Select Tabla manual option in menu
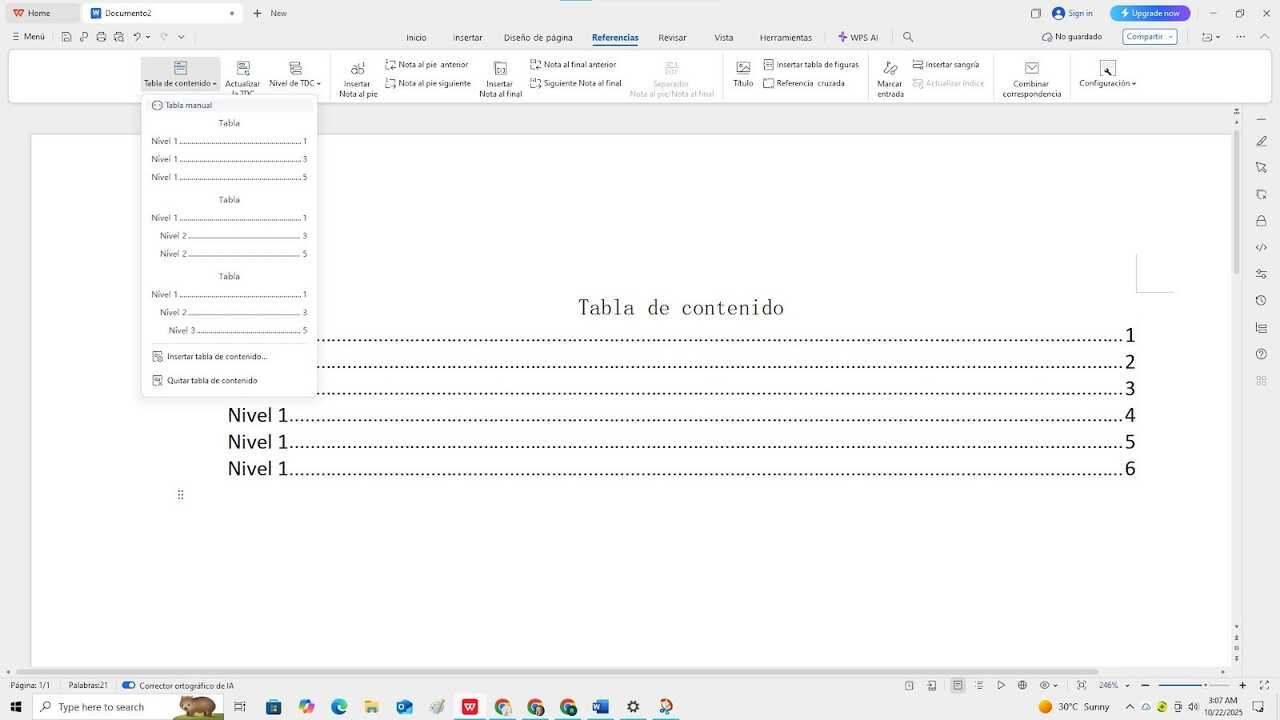Viewport: 1280px width, 720px height. click(x=188, y=105)
